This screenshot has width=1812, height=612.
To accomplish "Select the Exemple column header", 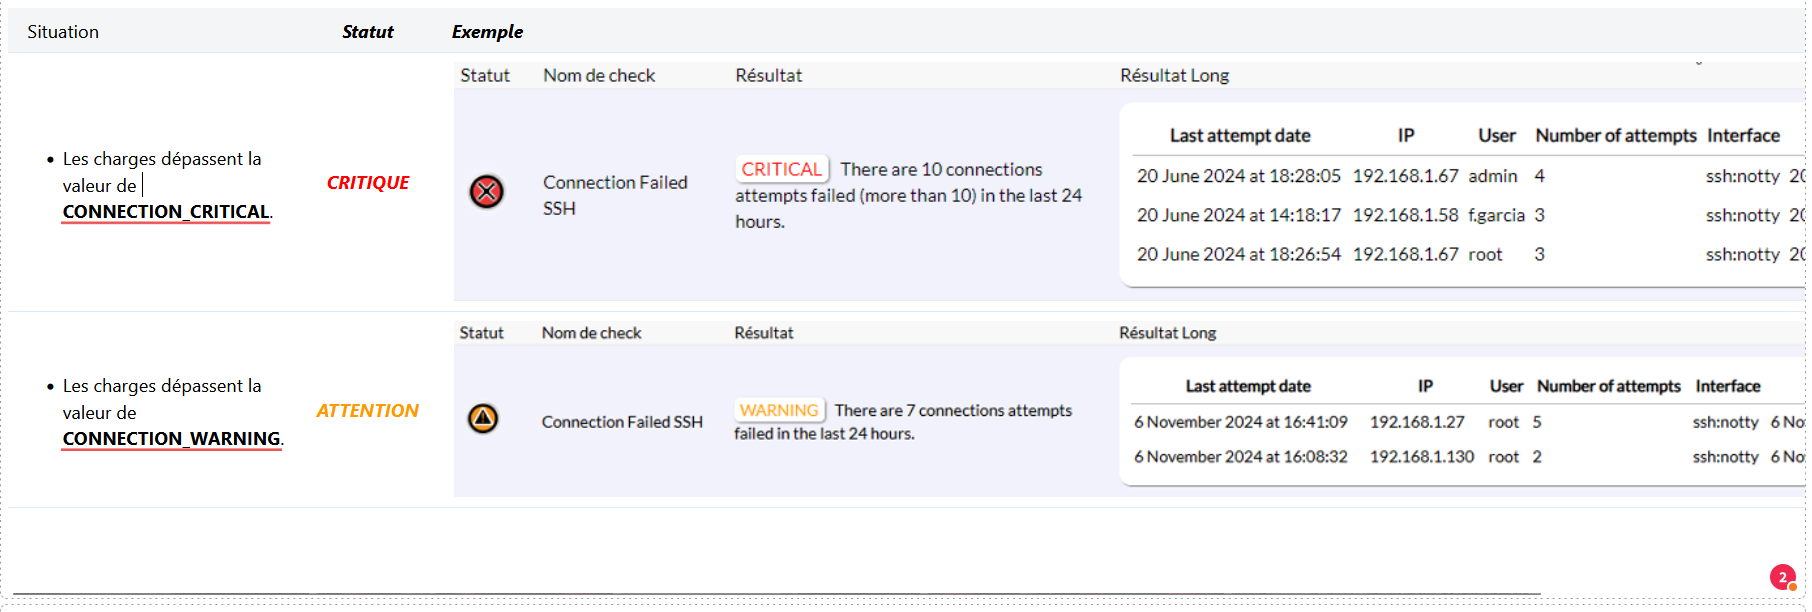I will tap(487, 32).
